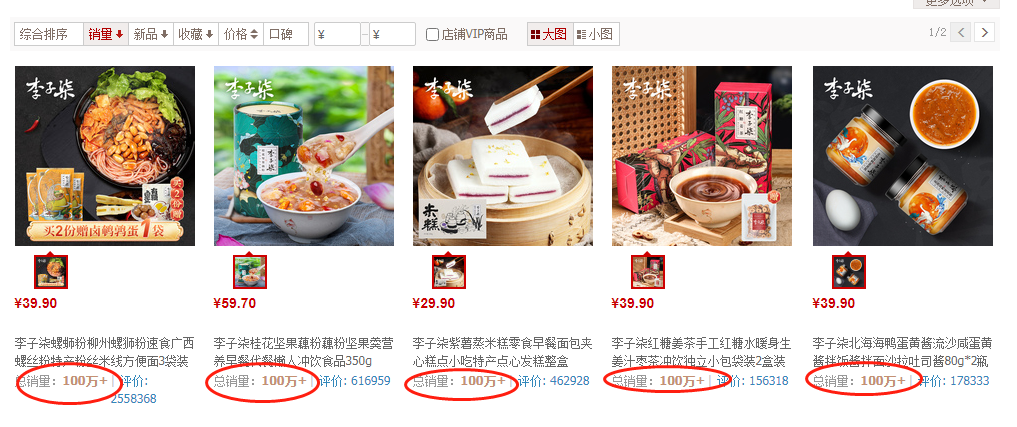The image size is (1017, 427).
Task: Go to the next results page arrow
Action: point(985,32)
